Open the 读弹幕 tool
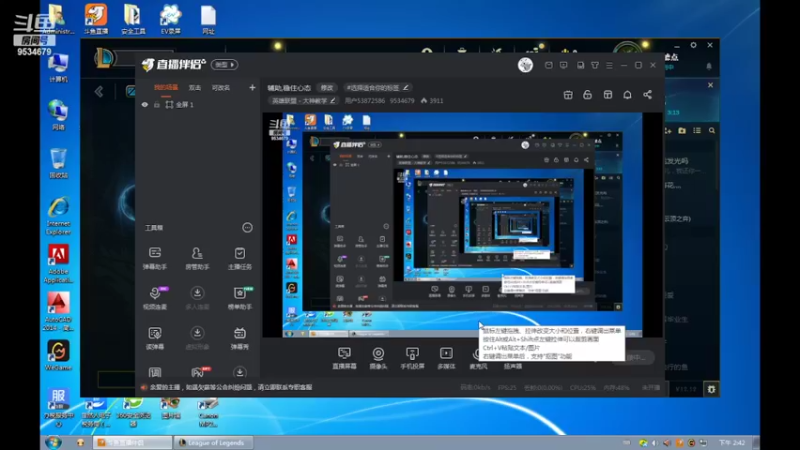 pos(155,338)
